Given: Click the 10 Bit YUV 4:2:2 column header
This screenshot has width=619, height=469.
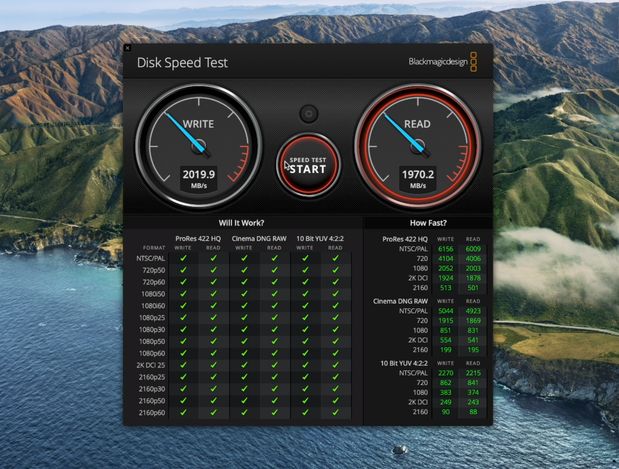Looking at the screenshot, I should point(320,238).
